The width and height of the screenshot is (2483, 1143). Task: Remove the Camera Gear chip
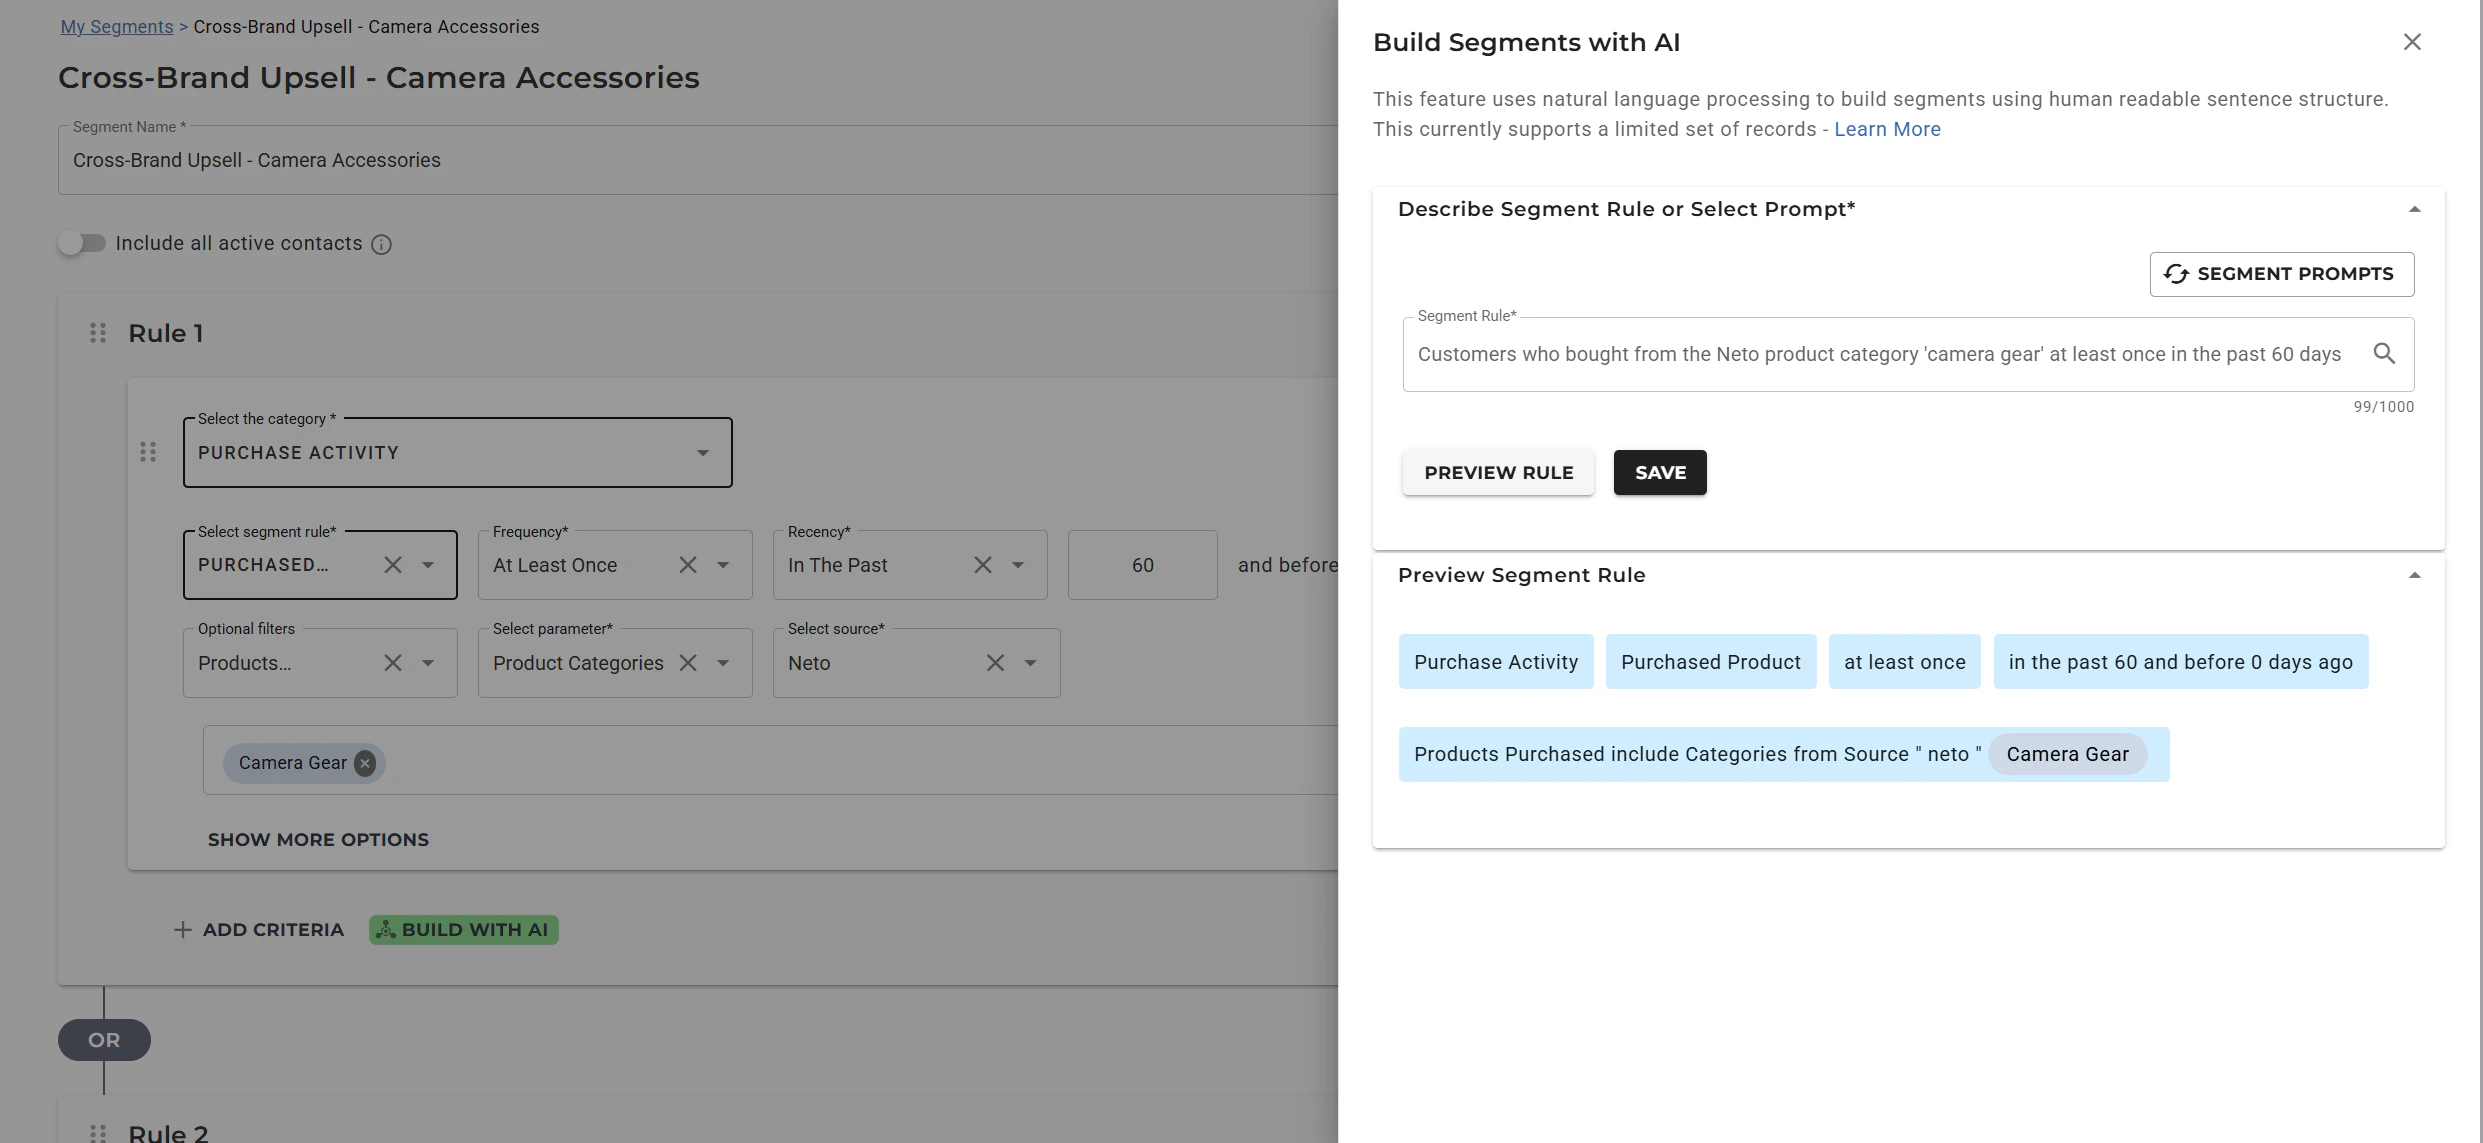pos(364,763)
